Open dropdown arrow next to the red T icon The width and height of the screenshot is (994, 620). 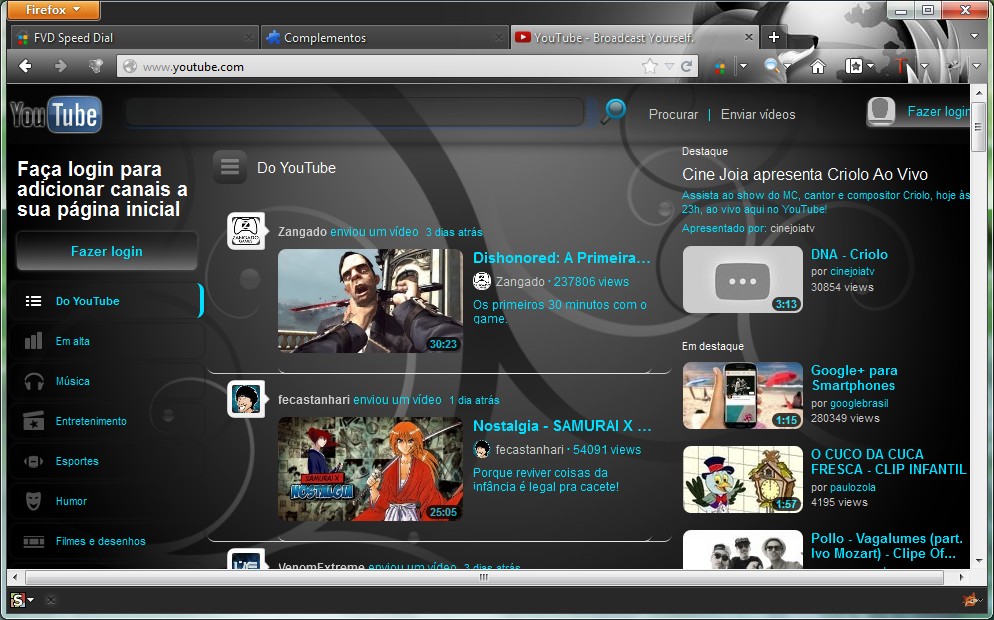tap(924, 66)
